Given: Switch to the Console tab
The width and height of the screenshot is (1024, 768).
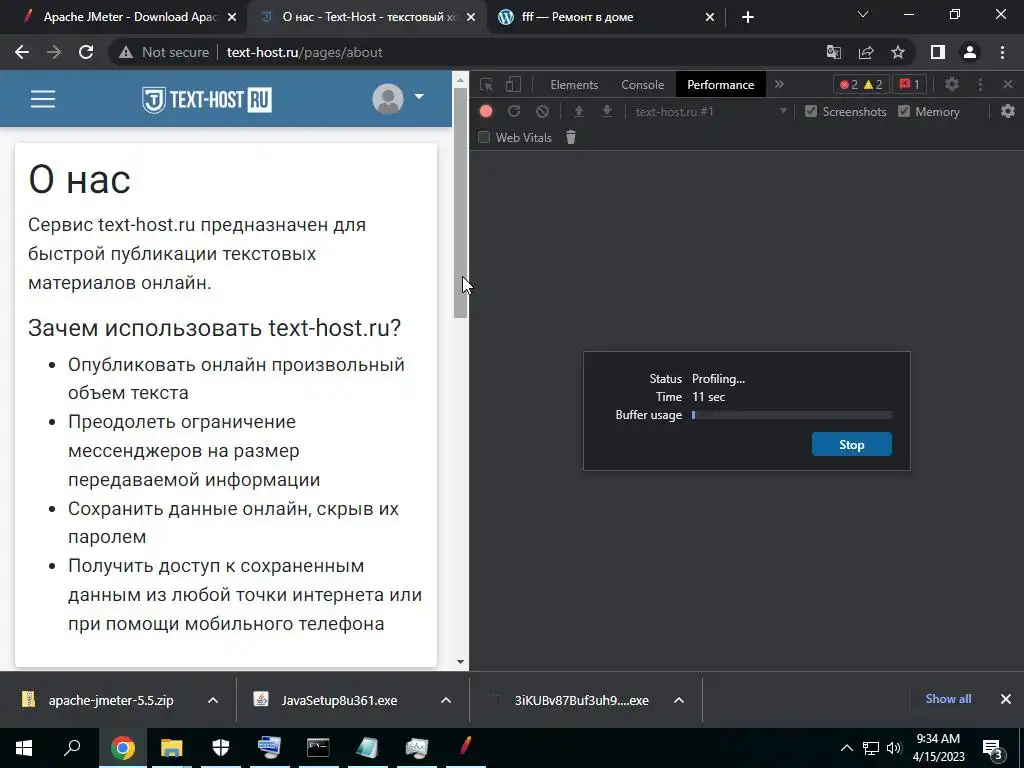Looking at the screenshot, I should [x=643, y=85].
